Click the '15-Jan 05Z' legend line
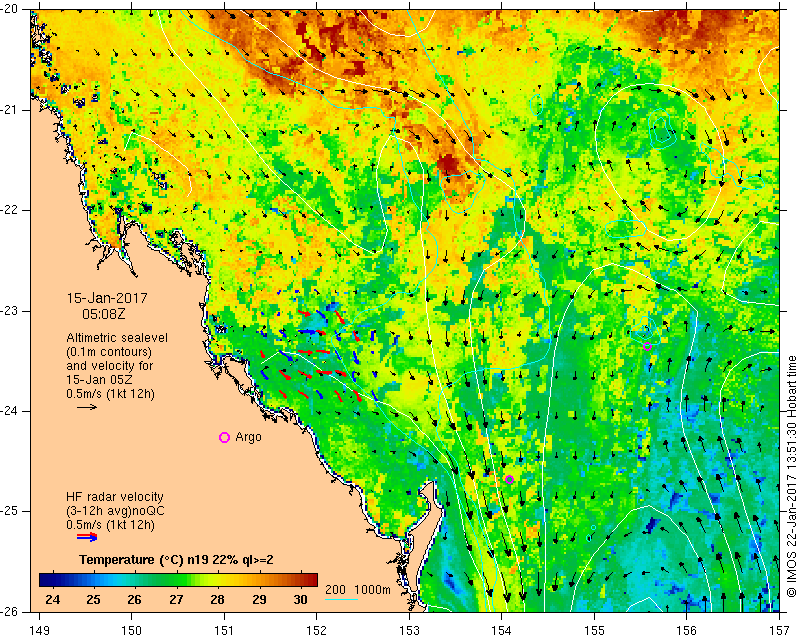Viewport: 800px width, 640px height. tap(100, 380)
